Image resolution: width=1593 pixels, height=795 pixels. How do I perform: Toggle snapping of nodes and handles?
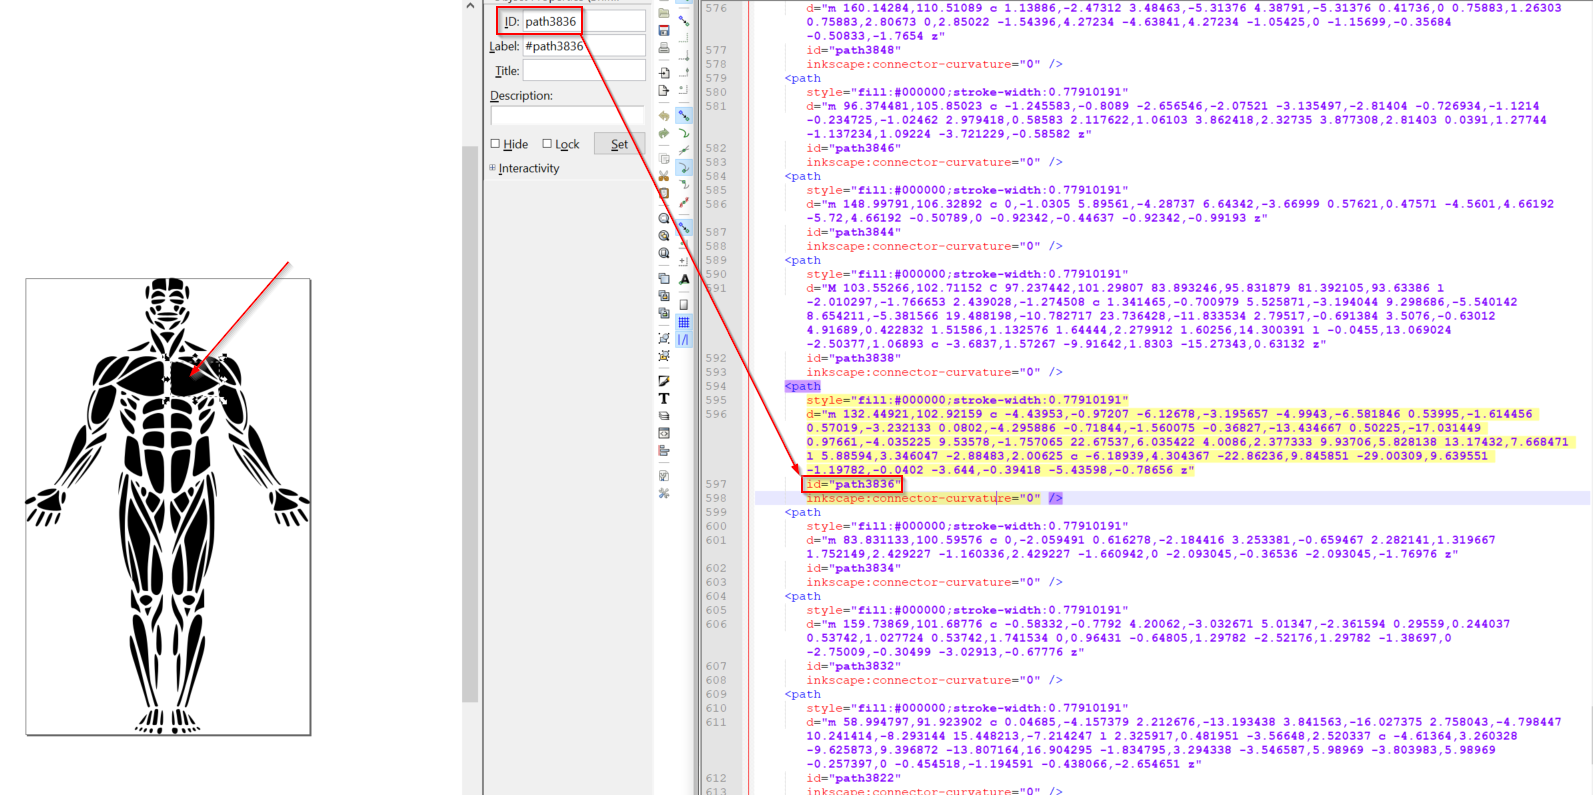coord(684,116)
